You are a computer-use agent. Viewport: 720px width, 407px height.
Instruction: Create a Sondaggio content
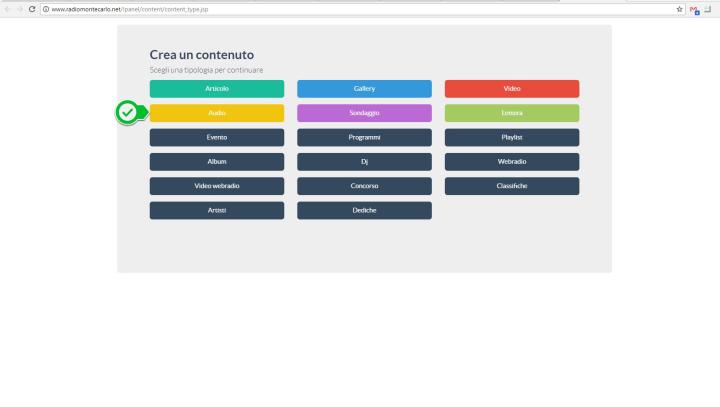pyautogui.click(x=364, y=113)
